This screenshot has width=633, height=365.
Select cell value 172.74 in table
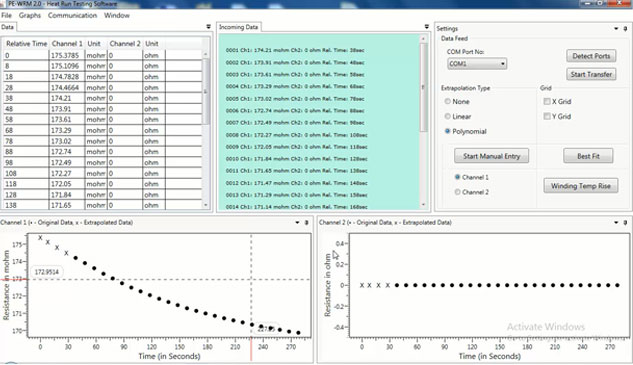pos(67,152)
